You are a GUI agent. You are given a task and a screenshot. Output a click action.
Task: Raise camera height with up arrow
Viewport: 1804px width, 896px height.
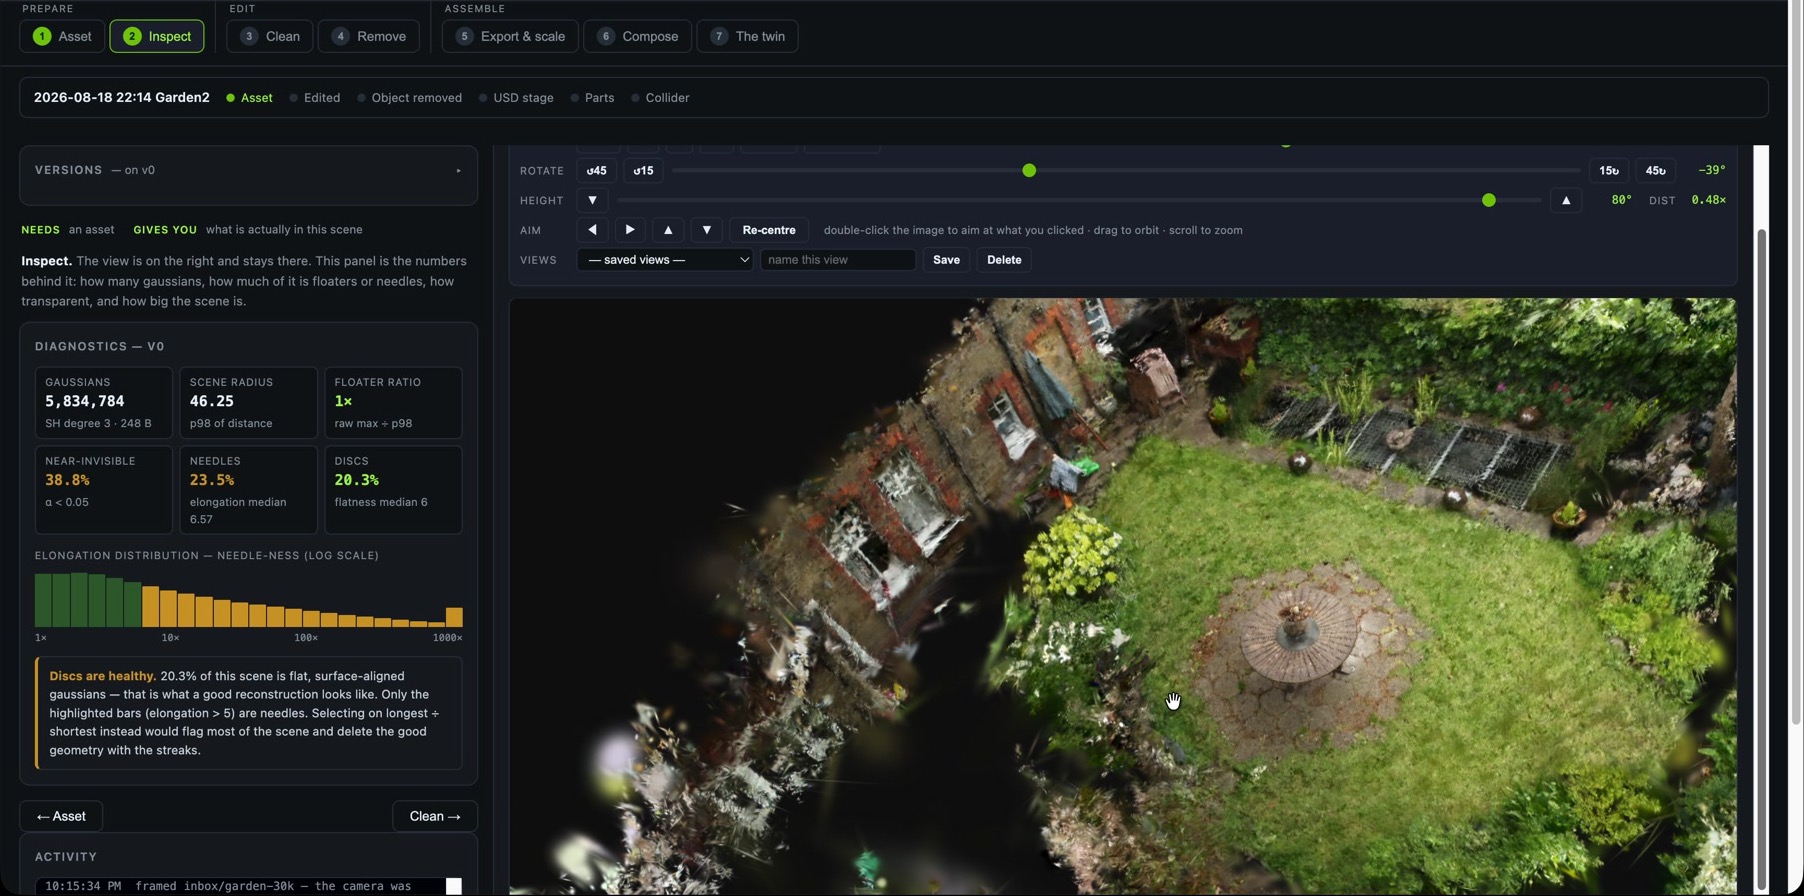1566,201
